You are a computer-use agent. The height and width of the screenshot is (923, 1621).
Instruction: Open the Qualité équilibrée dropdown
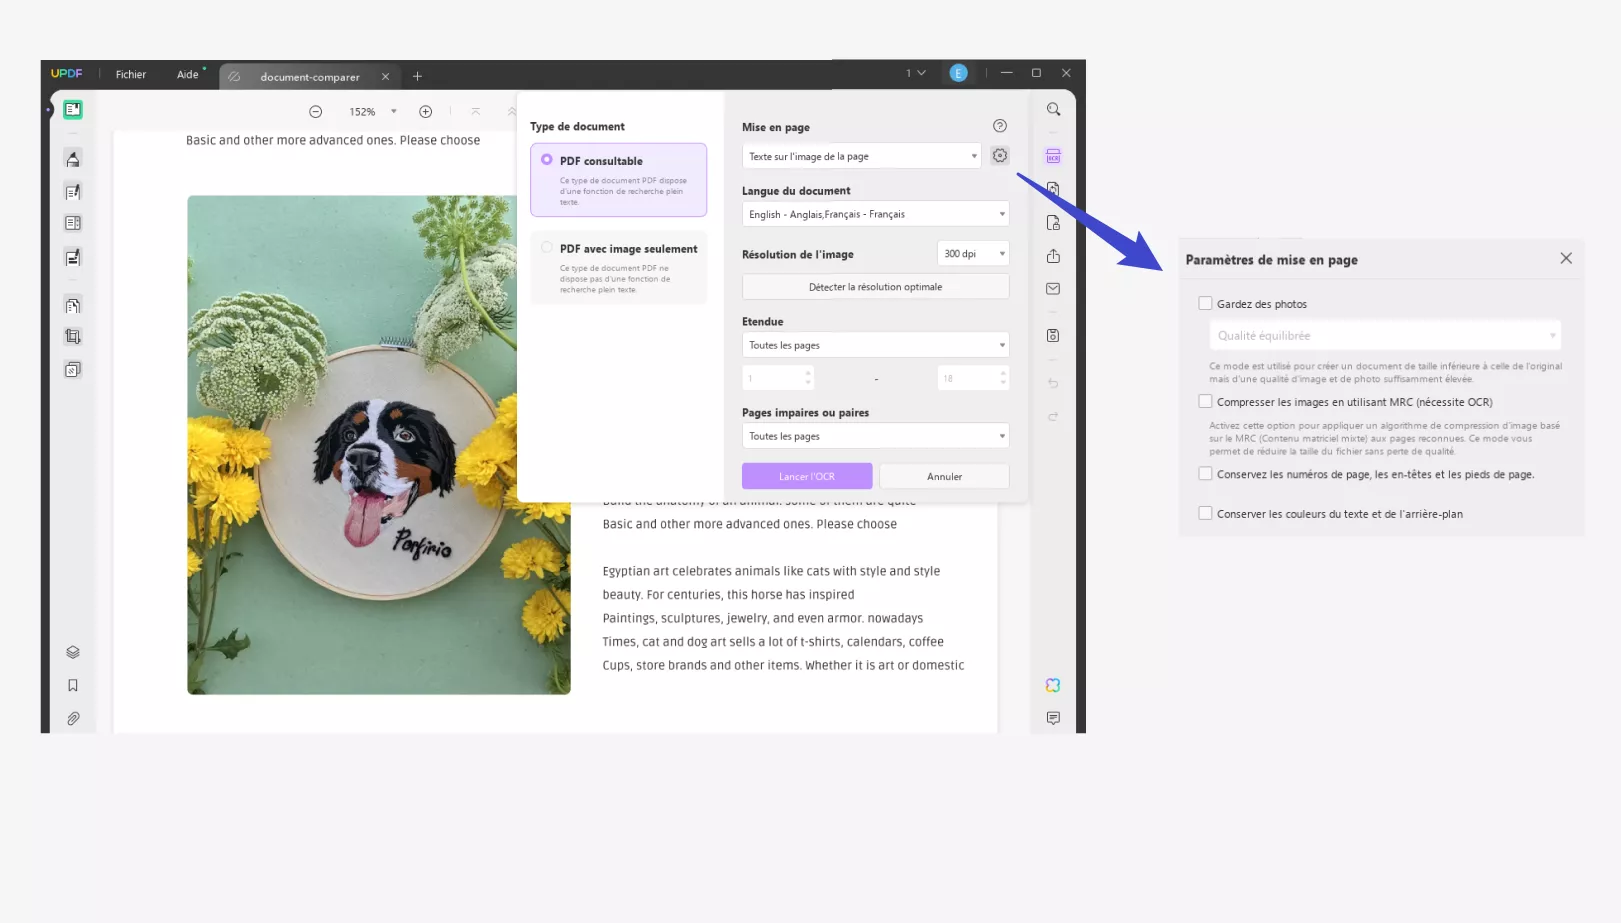[x=1385, y=336]
